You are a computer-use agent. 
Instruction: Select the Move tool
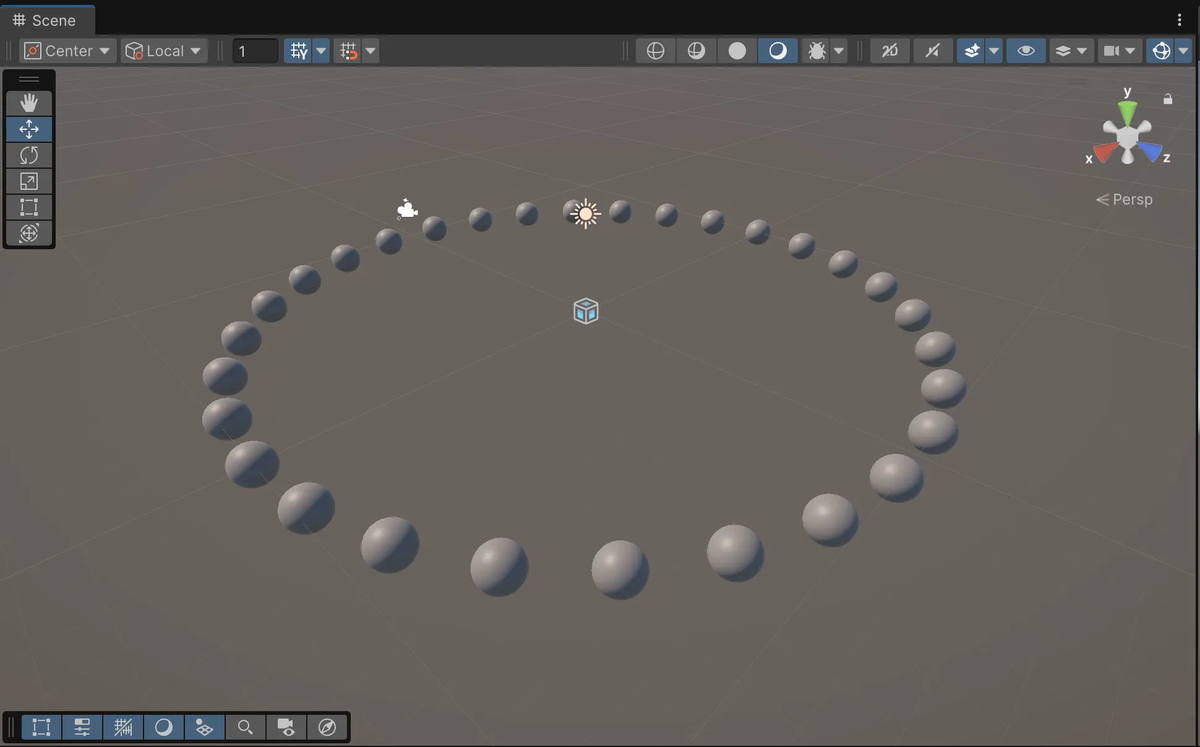click(29, 128)
